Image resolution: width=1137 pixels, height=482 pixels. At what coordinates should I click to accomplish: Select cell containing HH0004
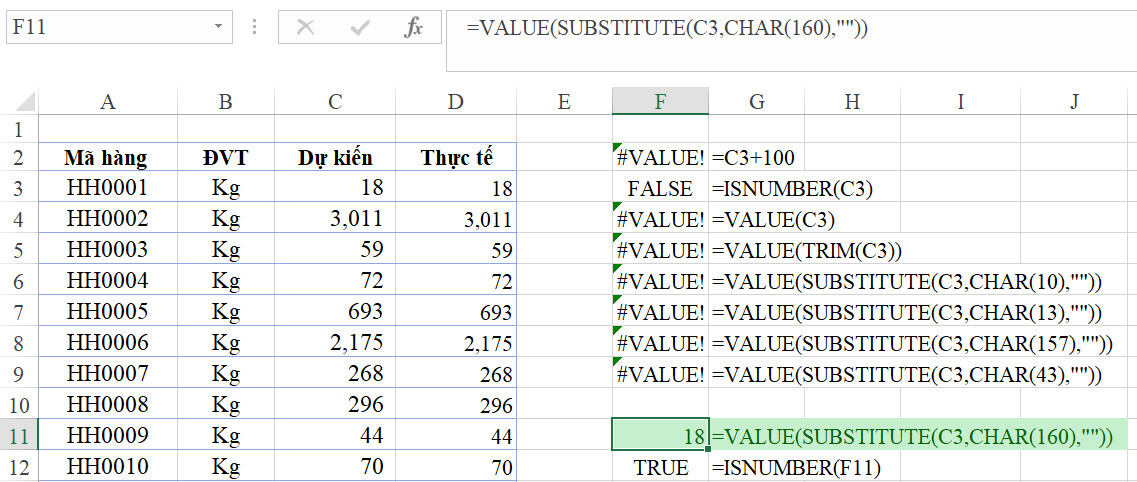pos(107,281)
